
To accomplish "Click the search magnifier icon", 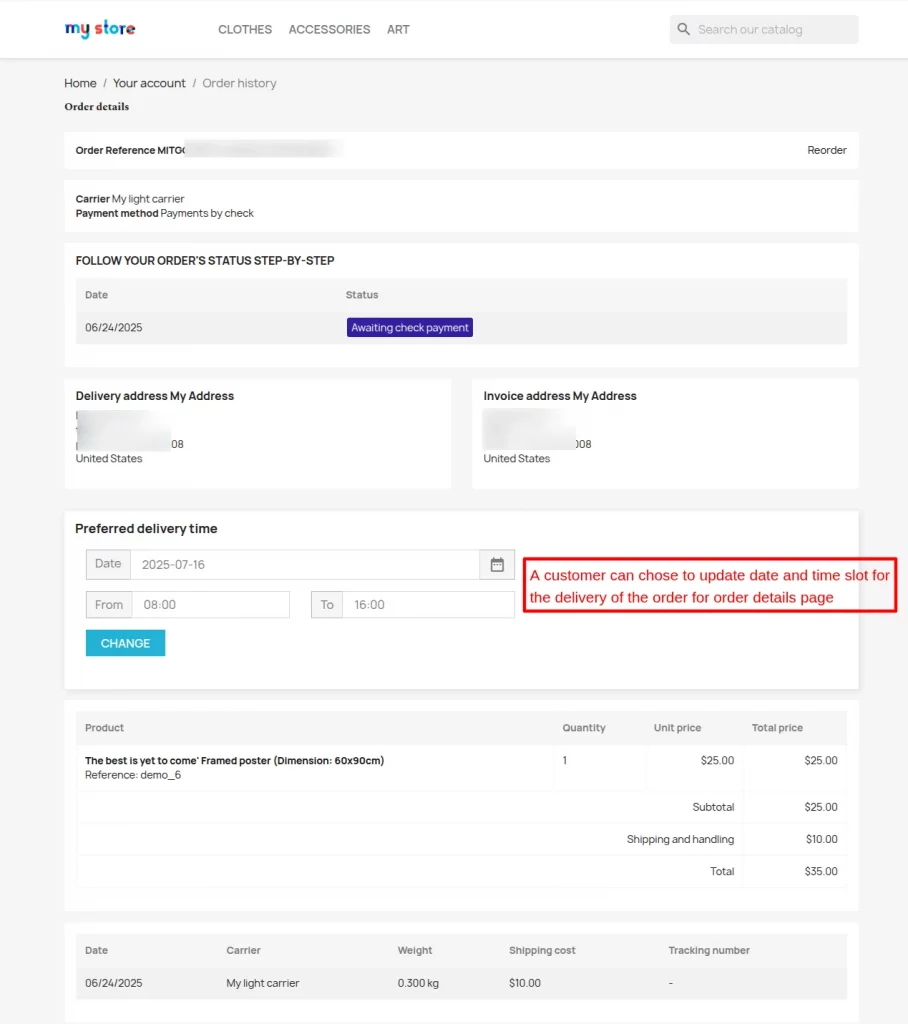I will tap(683, 29).
